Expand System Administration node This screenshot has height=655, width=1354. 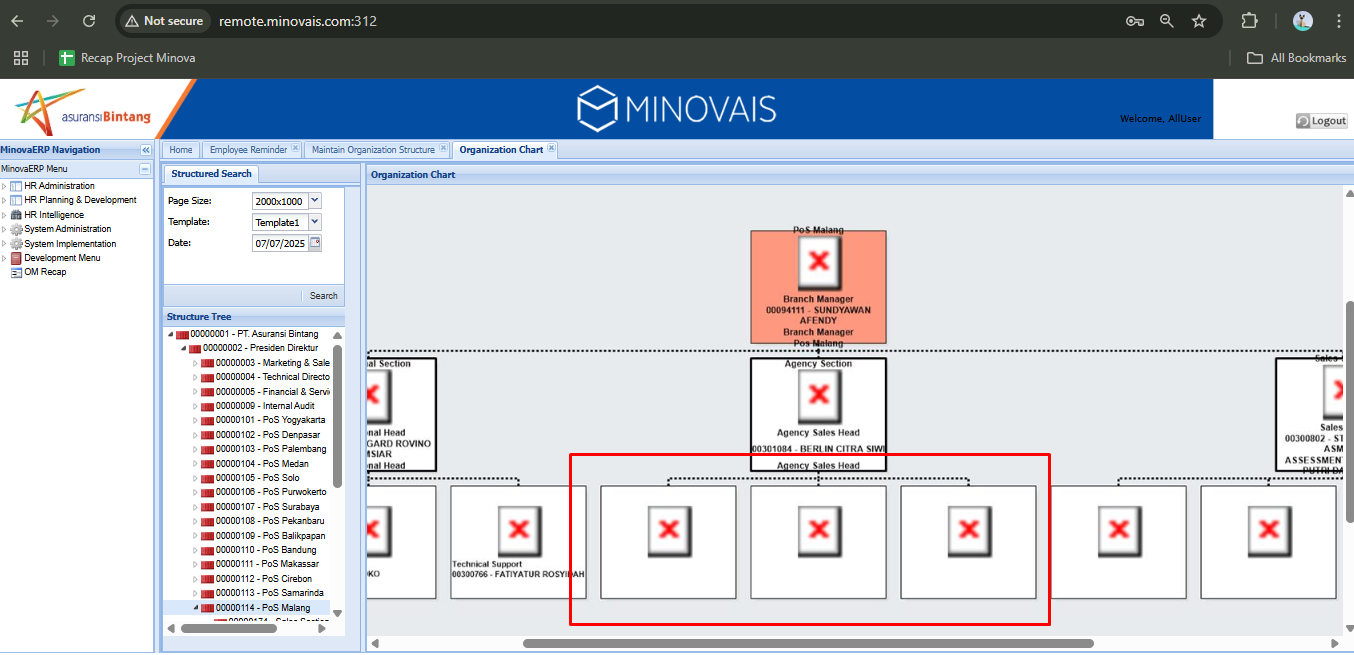(x=4, y=229)
